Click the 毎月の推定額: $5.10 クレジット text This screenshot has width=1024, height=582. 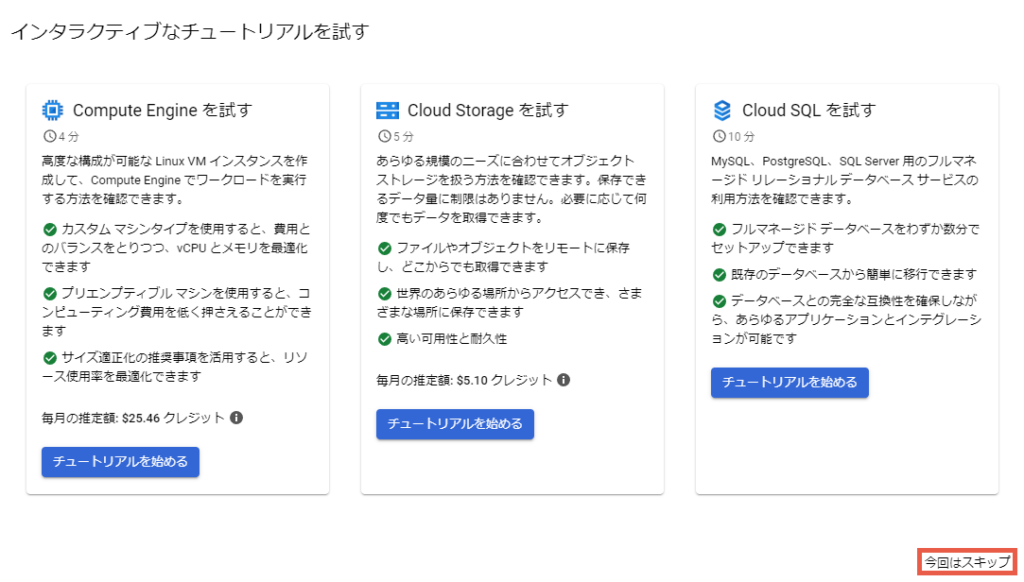pos(464,380)
